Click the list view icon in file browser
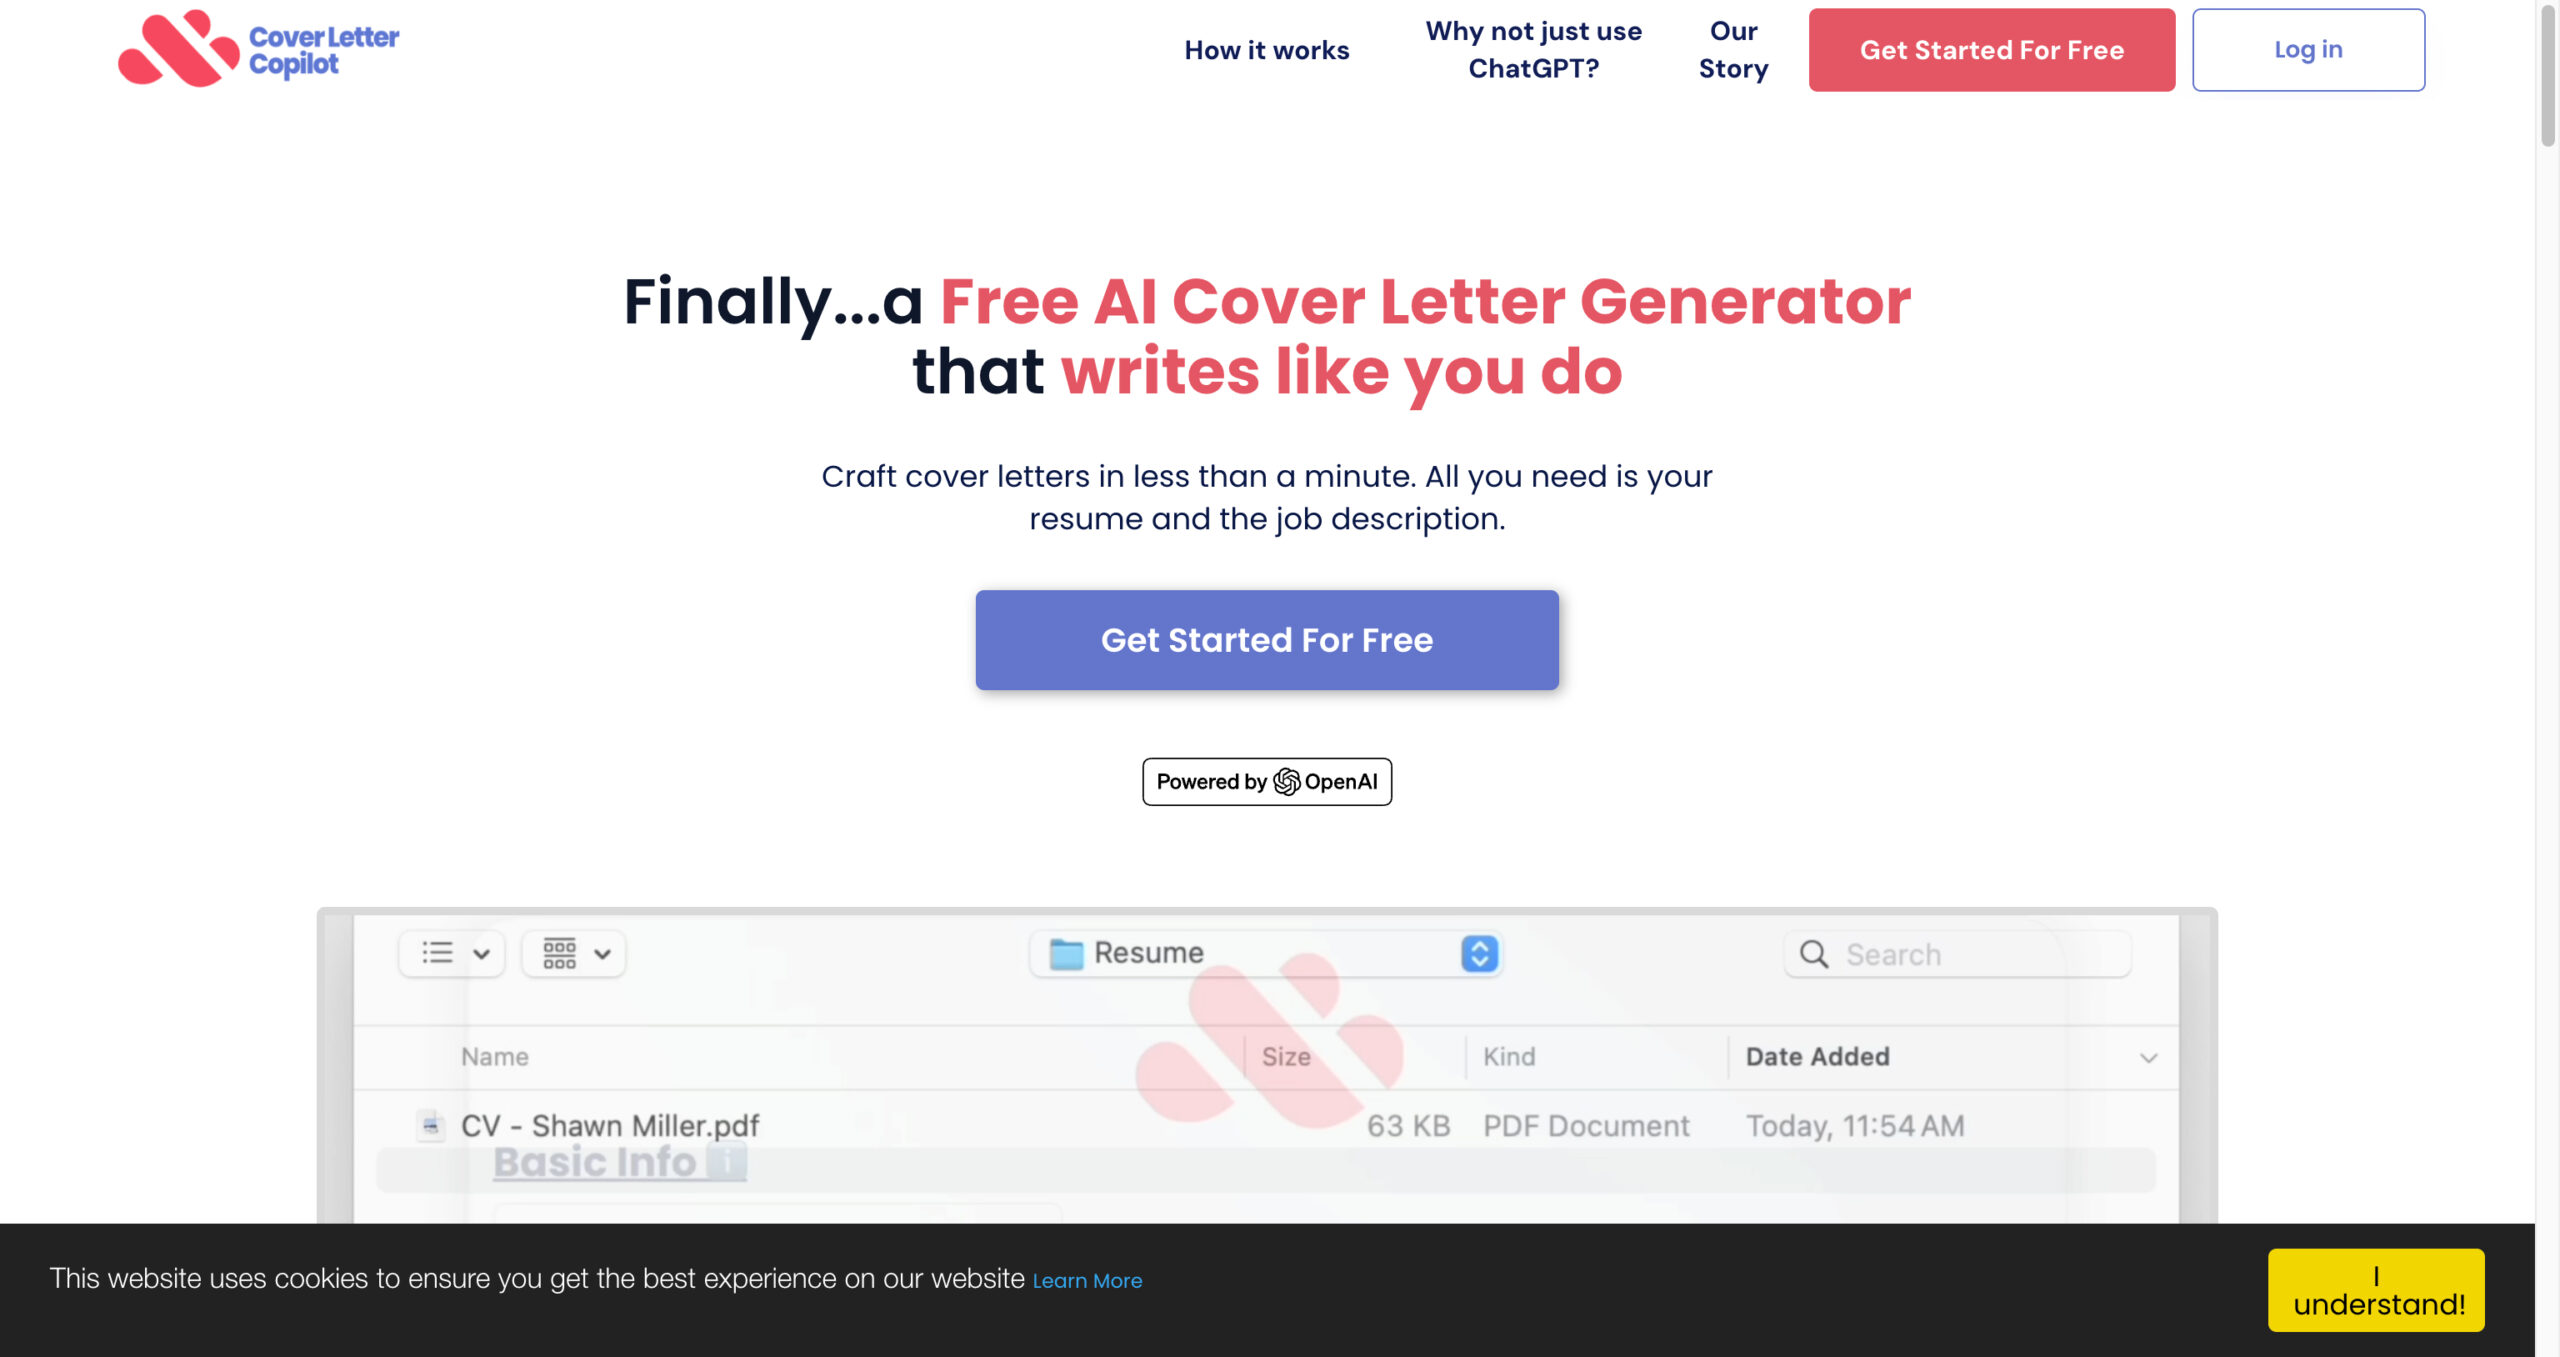 coord(439,950)
